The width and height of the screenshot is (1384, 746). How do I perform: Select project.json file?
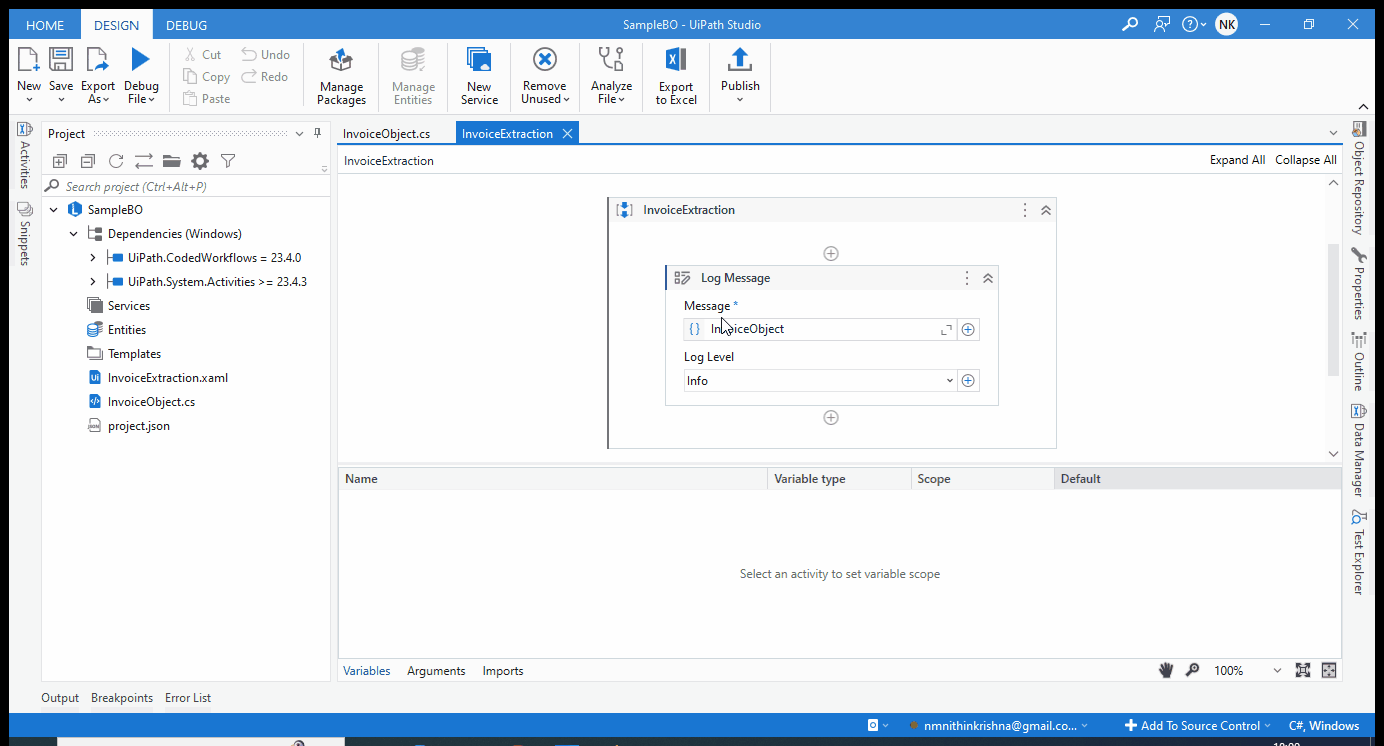[x=138, y=426]
